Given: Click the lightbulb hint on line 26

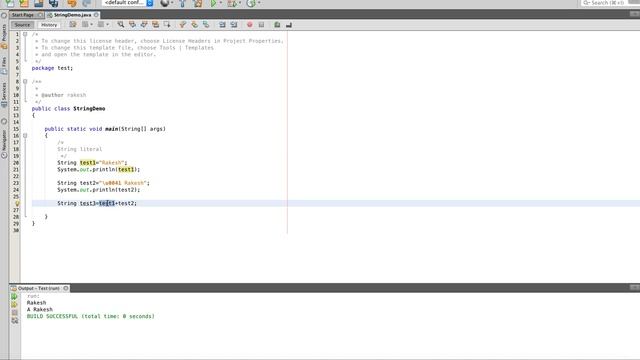Looking at the screenshot, I should (x=17, y=203).
